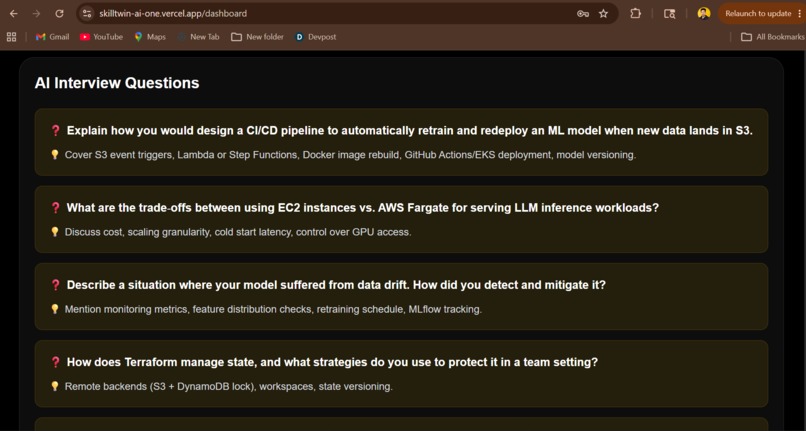Image resolution: width=806 pixels, height=431 pixels.
Task: Open the apps grid icon in bookmarks bar
Action: 11,37
